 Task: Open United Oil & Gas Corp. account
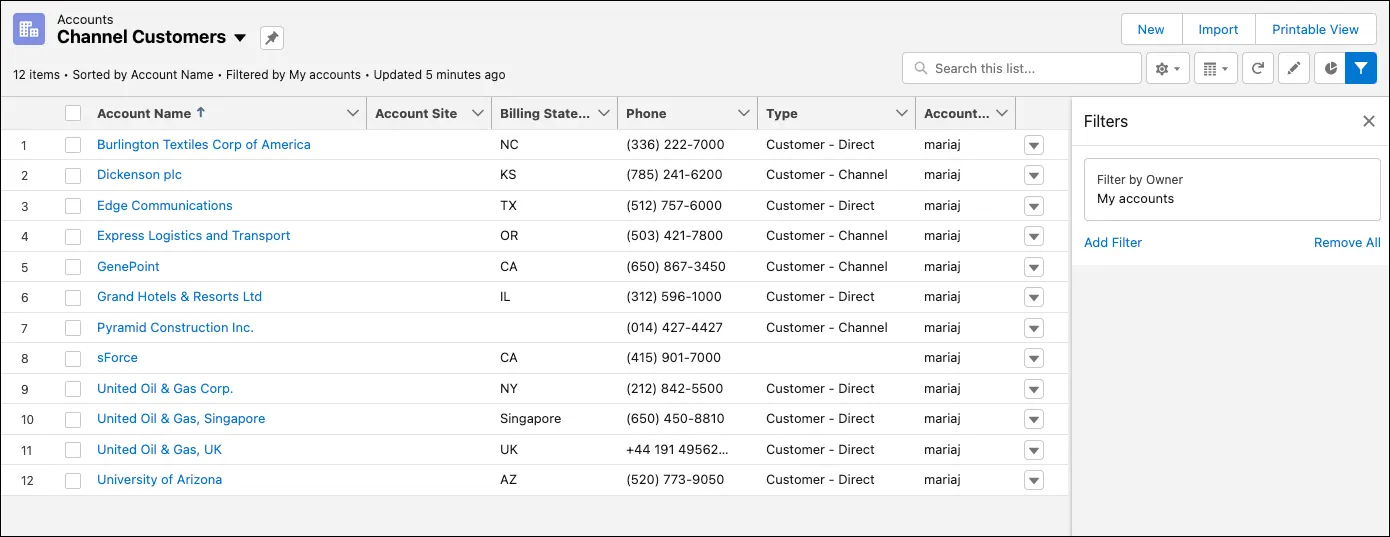coord(165,389)
